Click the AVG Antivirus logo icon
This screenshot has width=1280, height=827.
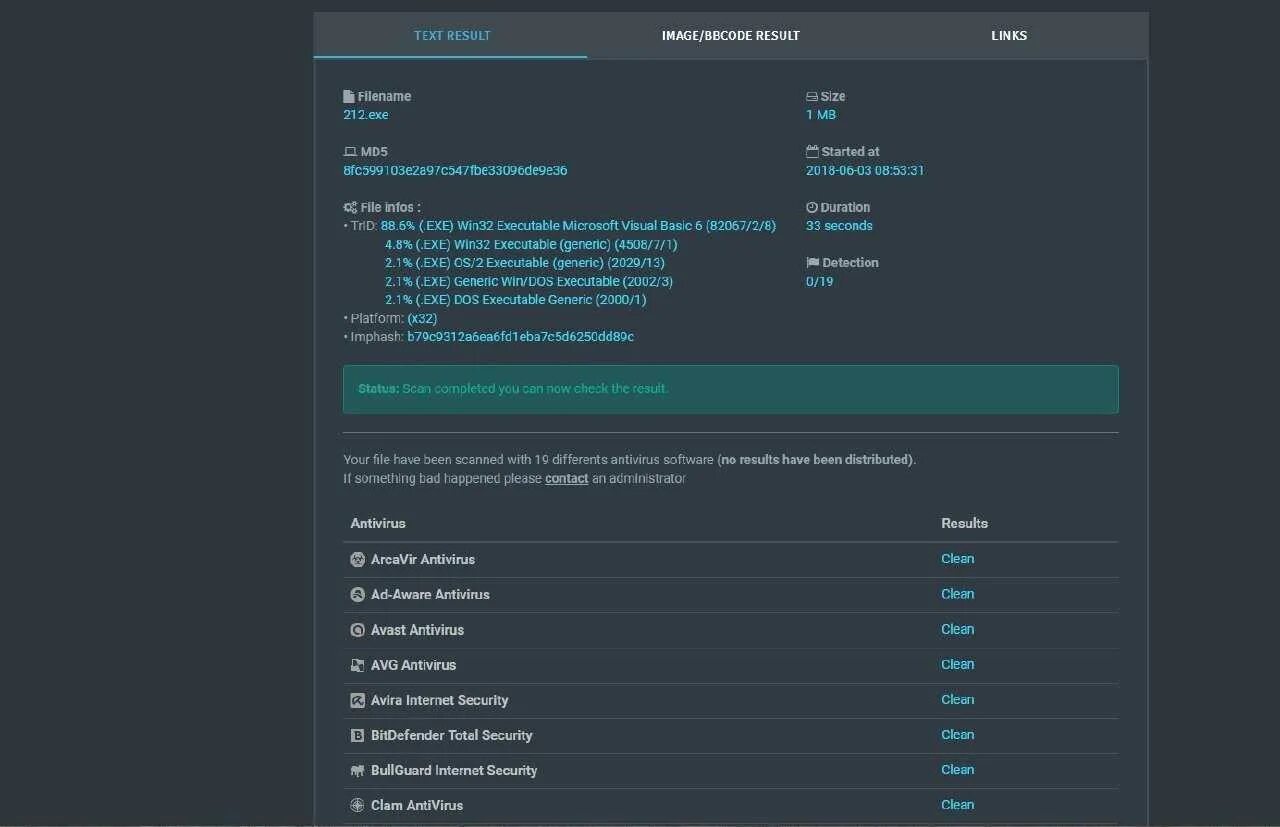click(357, 665)
